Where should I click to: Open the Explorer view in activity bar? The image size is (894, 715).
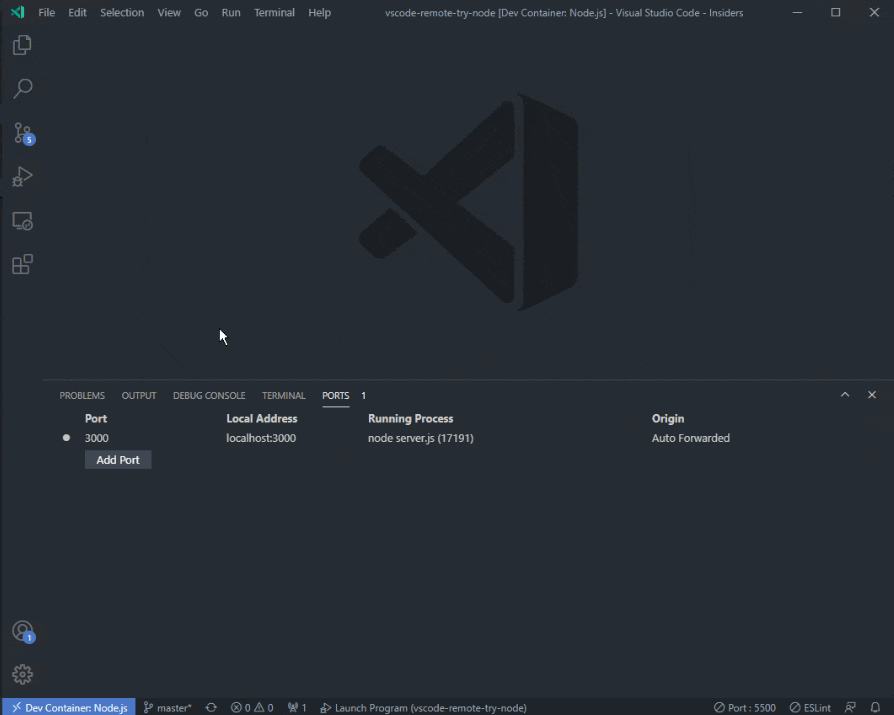click(x=22, y=45)
